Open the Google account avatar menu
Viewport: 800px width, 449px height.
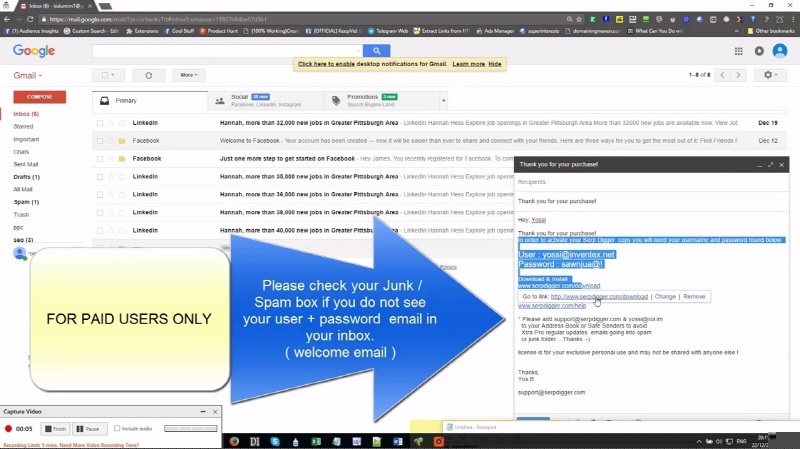(780, 51)
